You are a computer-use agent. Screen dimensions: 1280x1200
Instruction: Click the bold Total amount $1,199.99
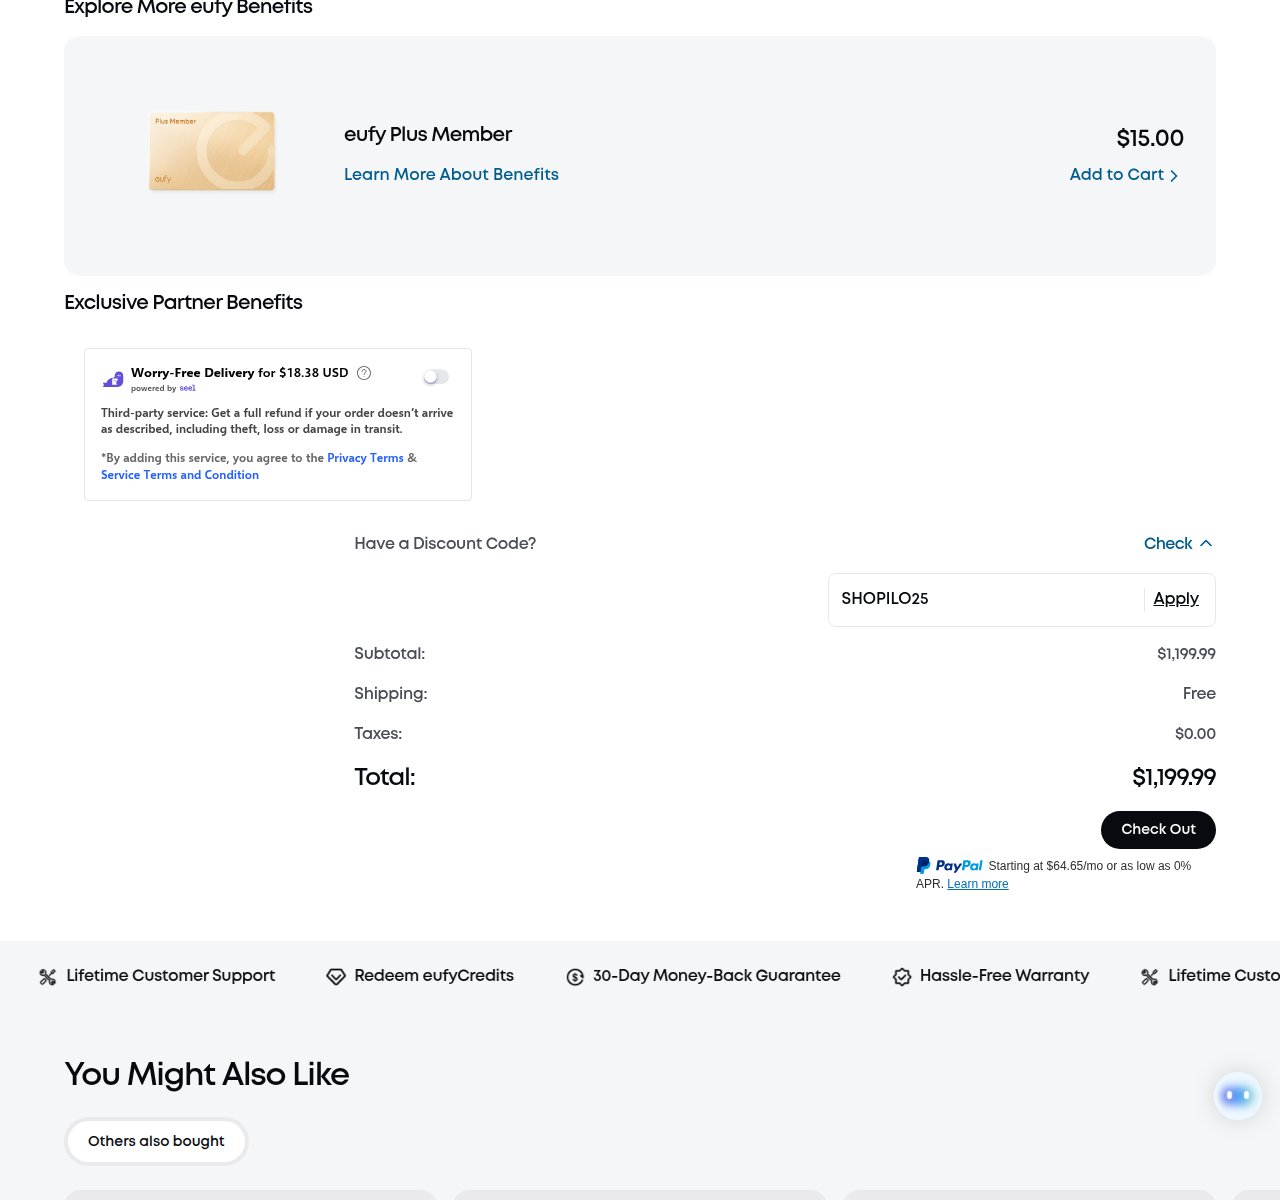1174,777
